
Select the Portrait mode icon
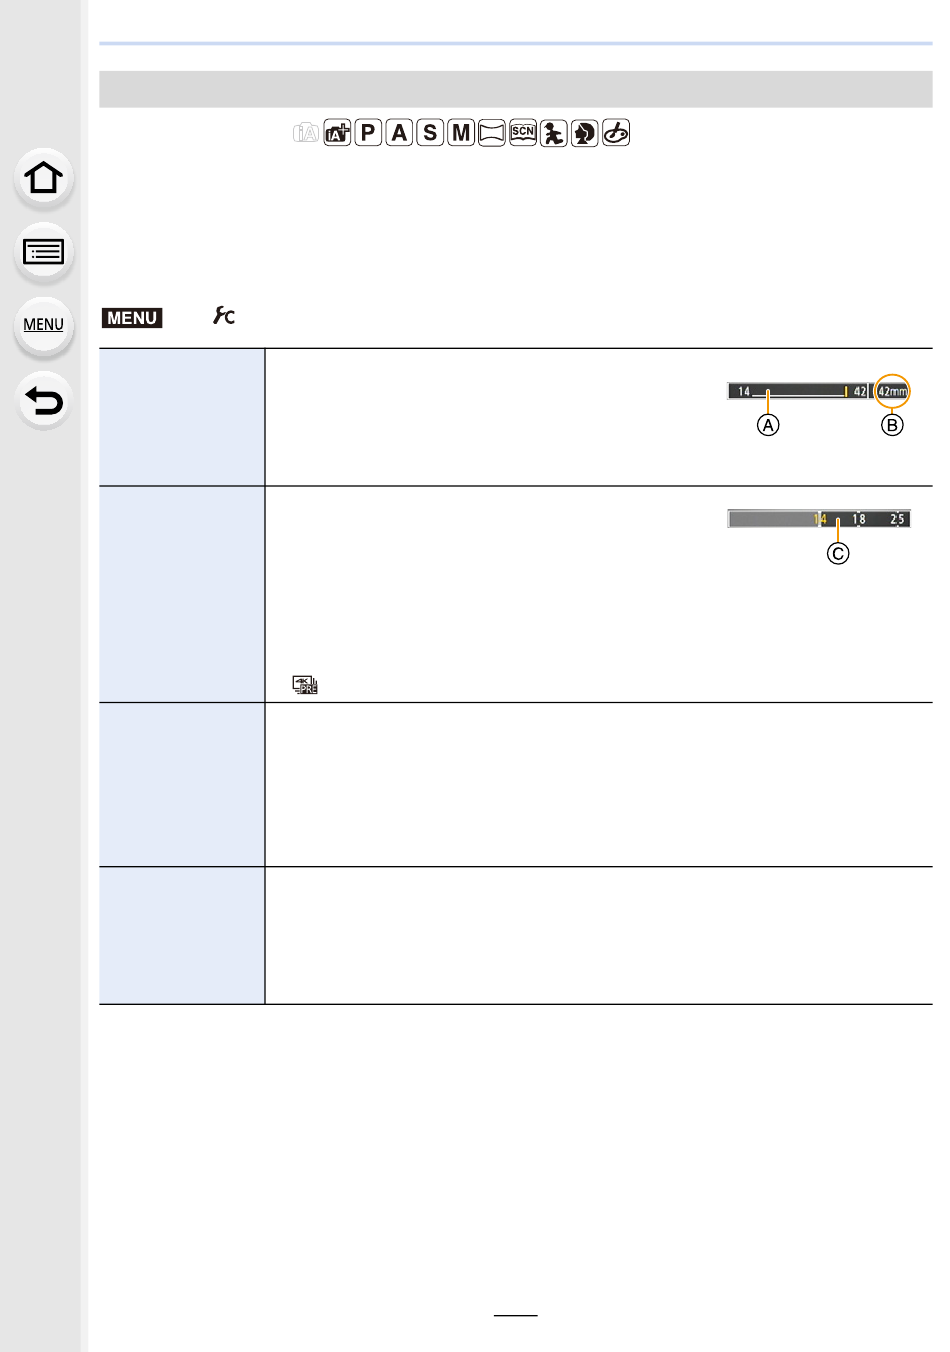pyautogui.click(x=585, y=133)
